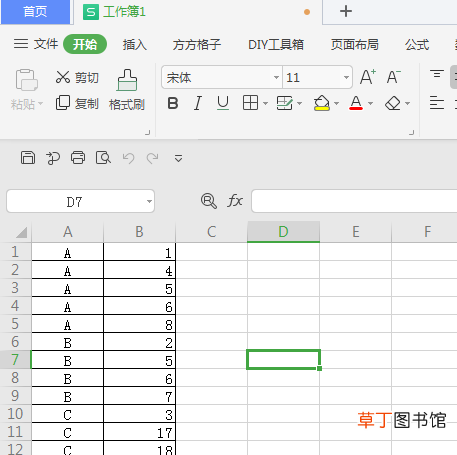Click the Copy button
Screen dimensions: 457x455
coord(77,103)
